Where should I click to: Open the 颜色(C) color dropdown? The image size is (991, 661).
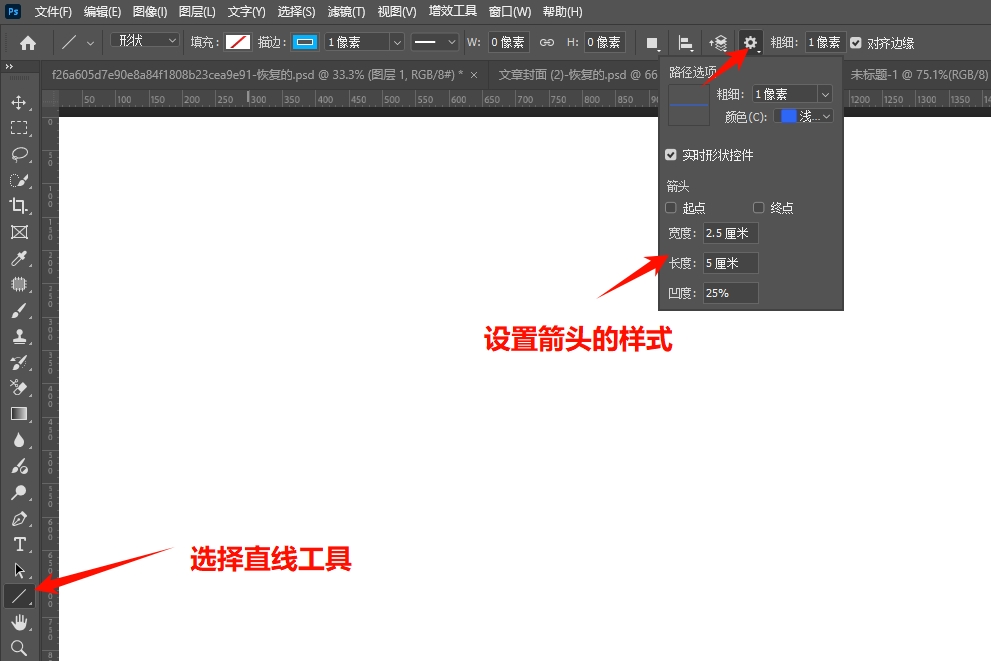pyautogui.click(x=803, y=116)
